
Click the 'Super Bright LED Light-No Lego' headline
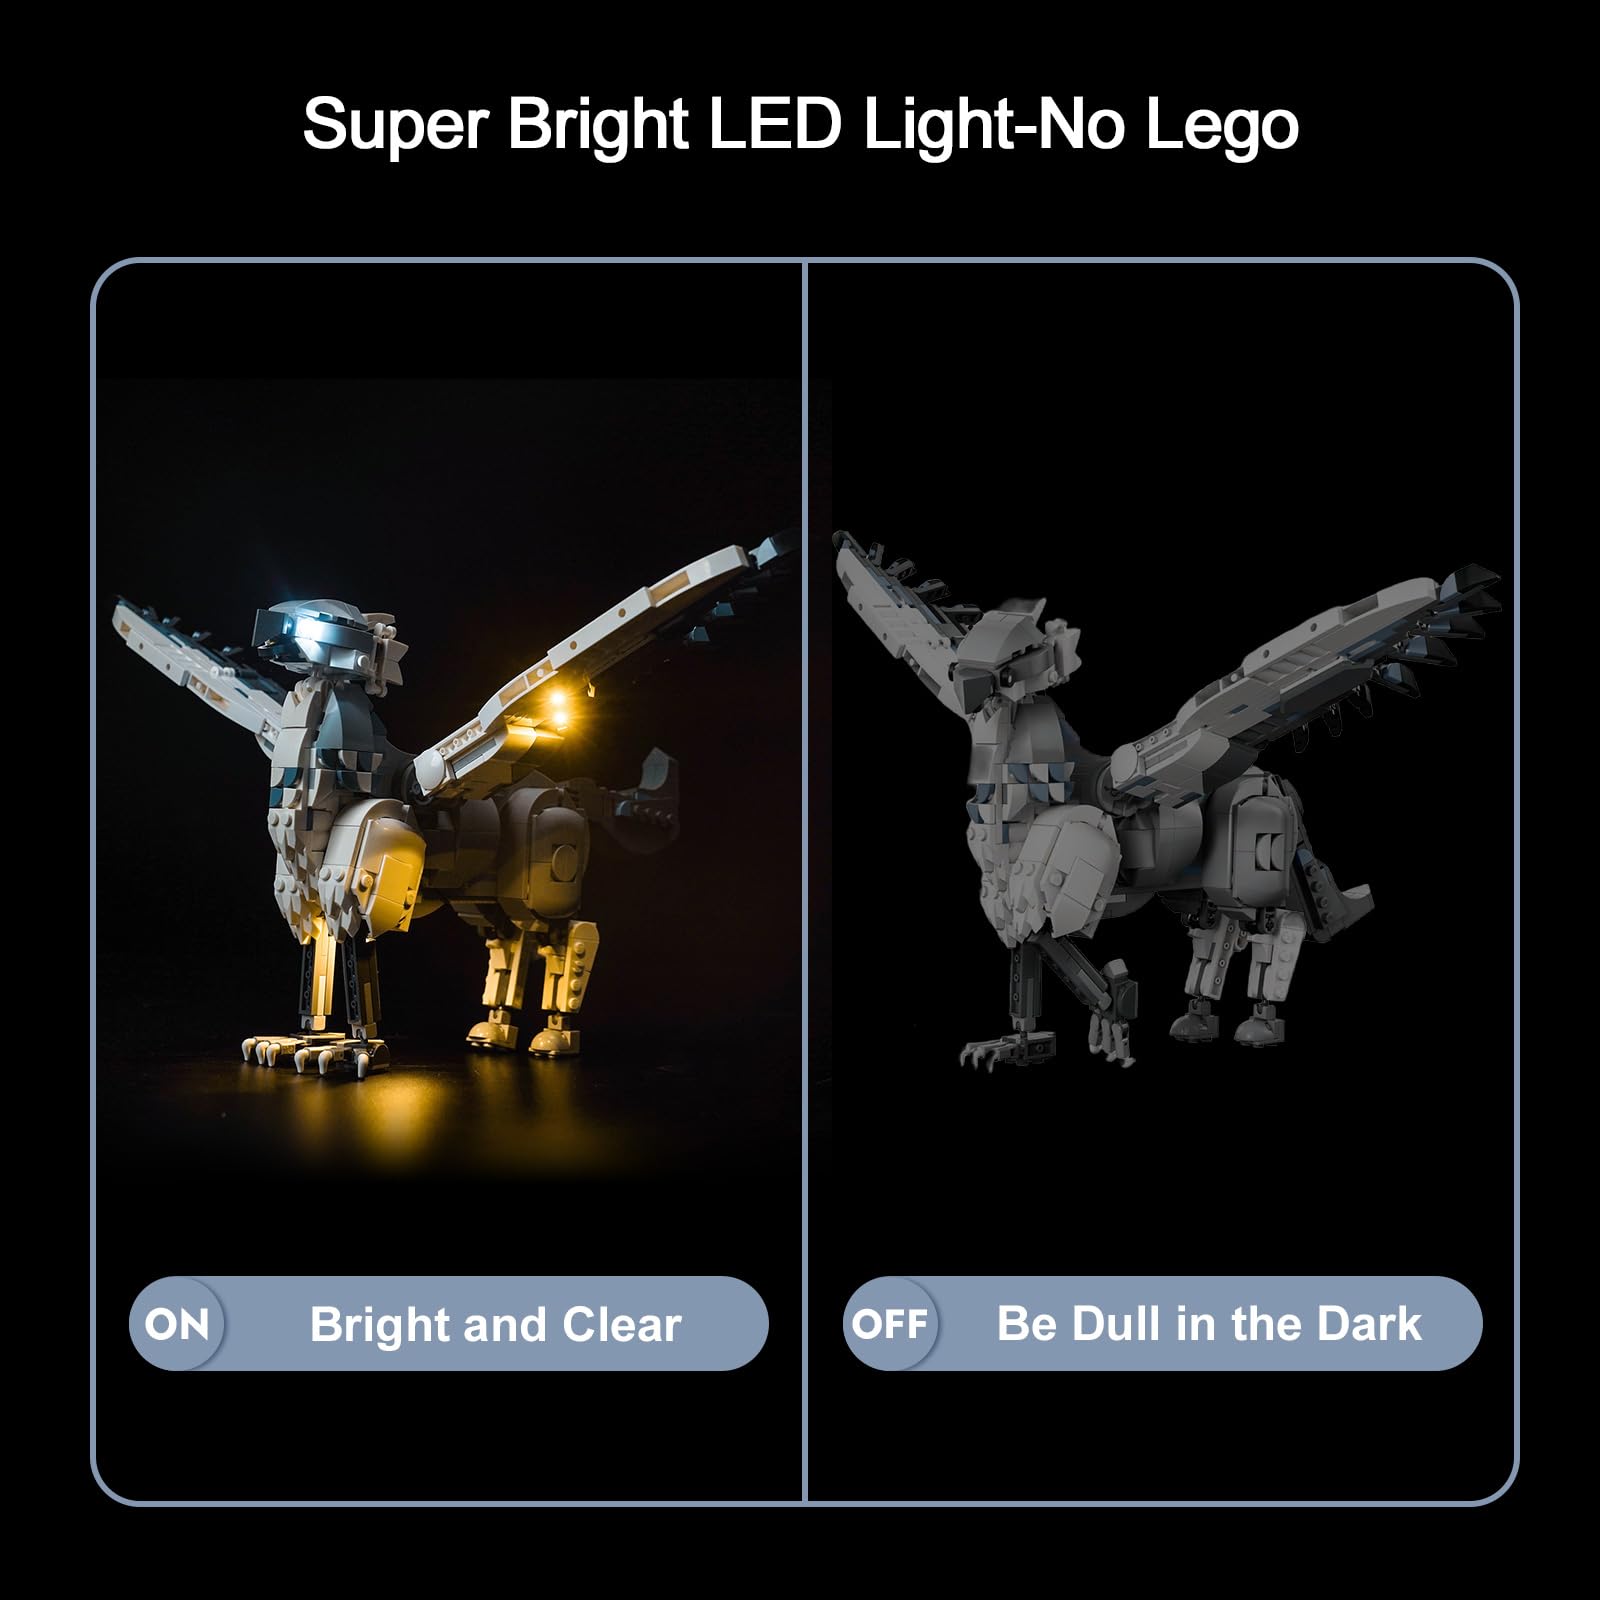[800, 126]
